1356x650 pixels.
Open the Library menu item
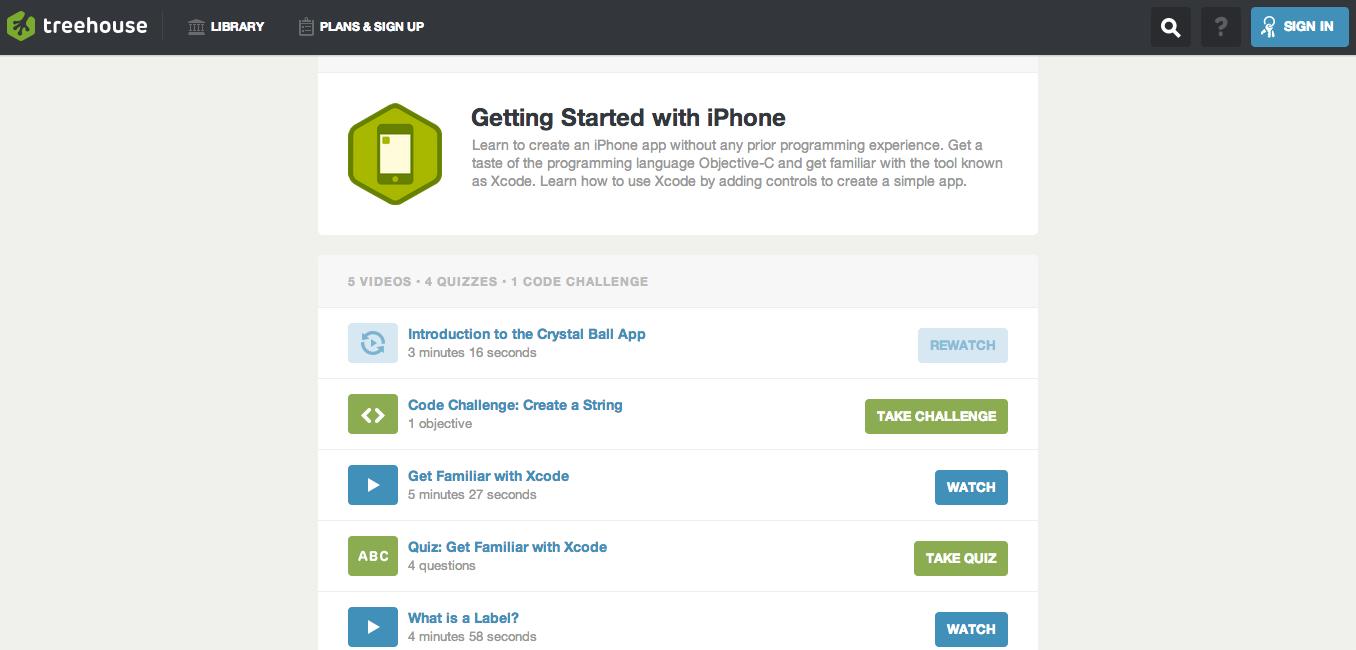226,27
